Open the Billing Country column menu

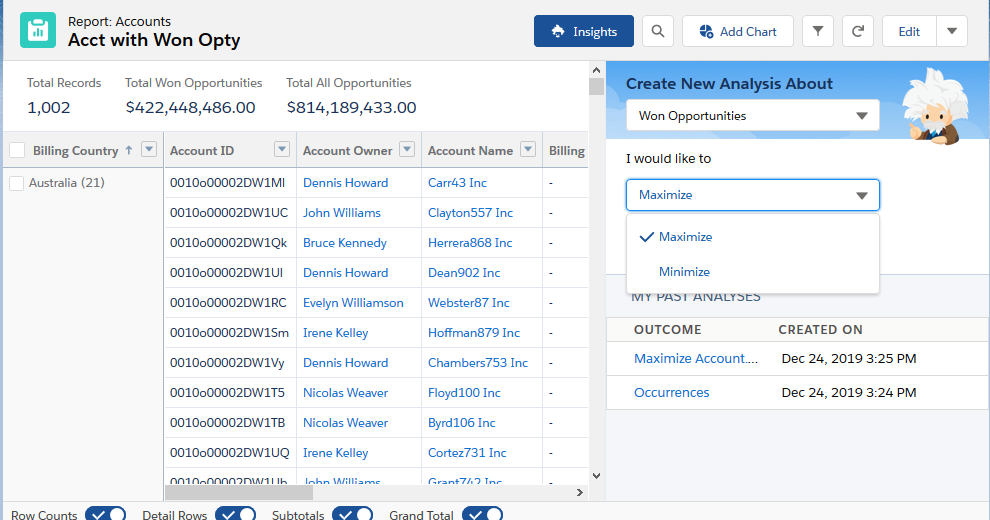(x=149, y=150)
